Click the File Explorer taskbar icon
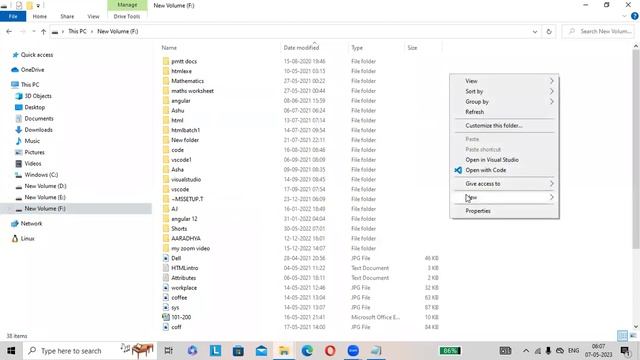The height and width of the screenshot is (360, 640). 284,351
